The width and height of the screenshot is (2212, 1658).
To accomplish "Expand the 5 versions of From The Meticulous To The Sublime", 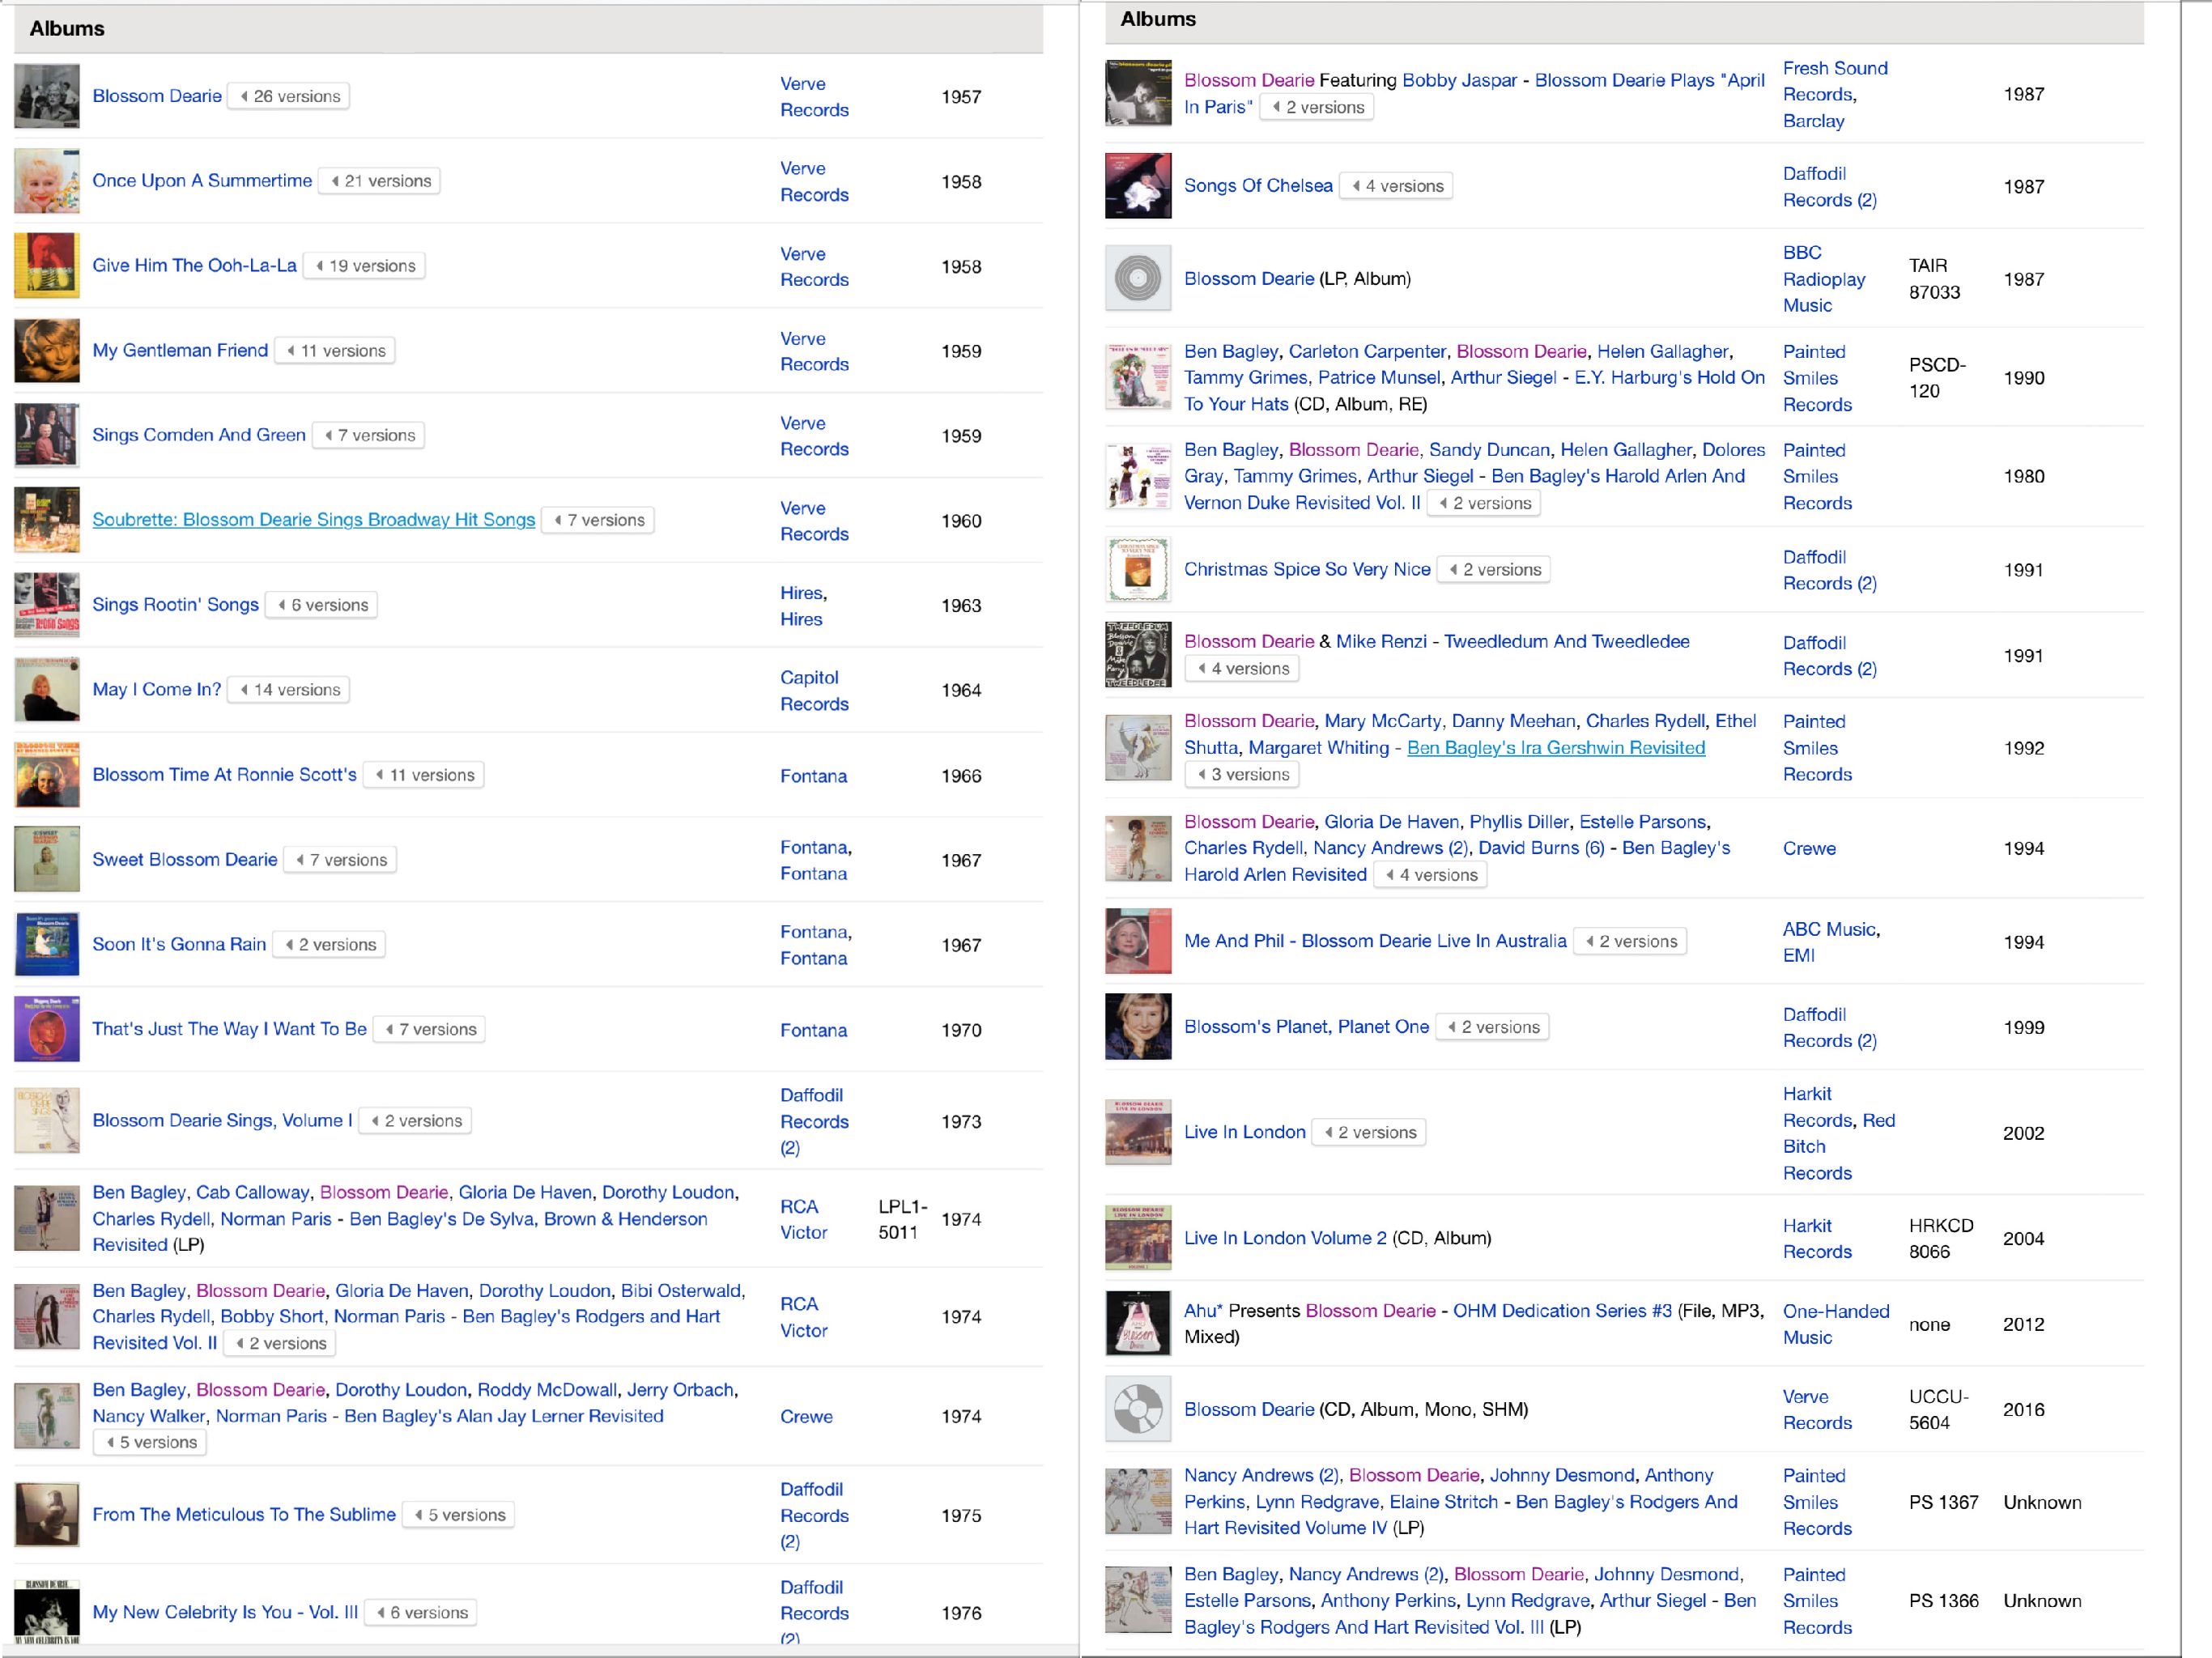I will click(x=457, y=1515).
